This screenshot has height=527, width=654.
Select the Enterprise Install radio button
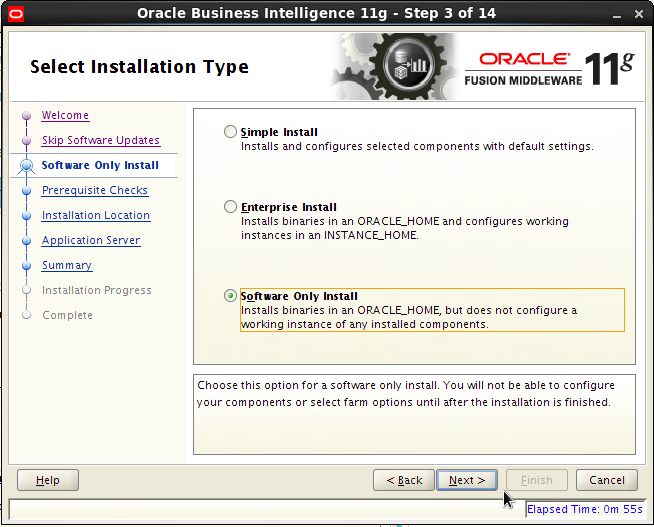click(230, 206)
